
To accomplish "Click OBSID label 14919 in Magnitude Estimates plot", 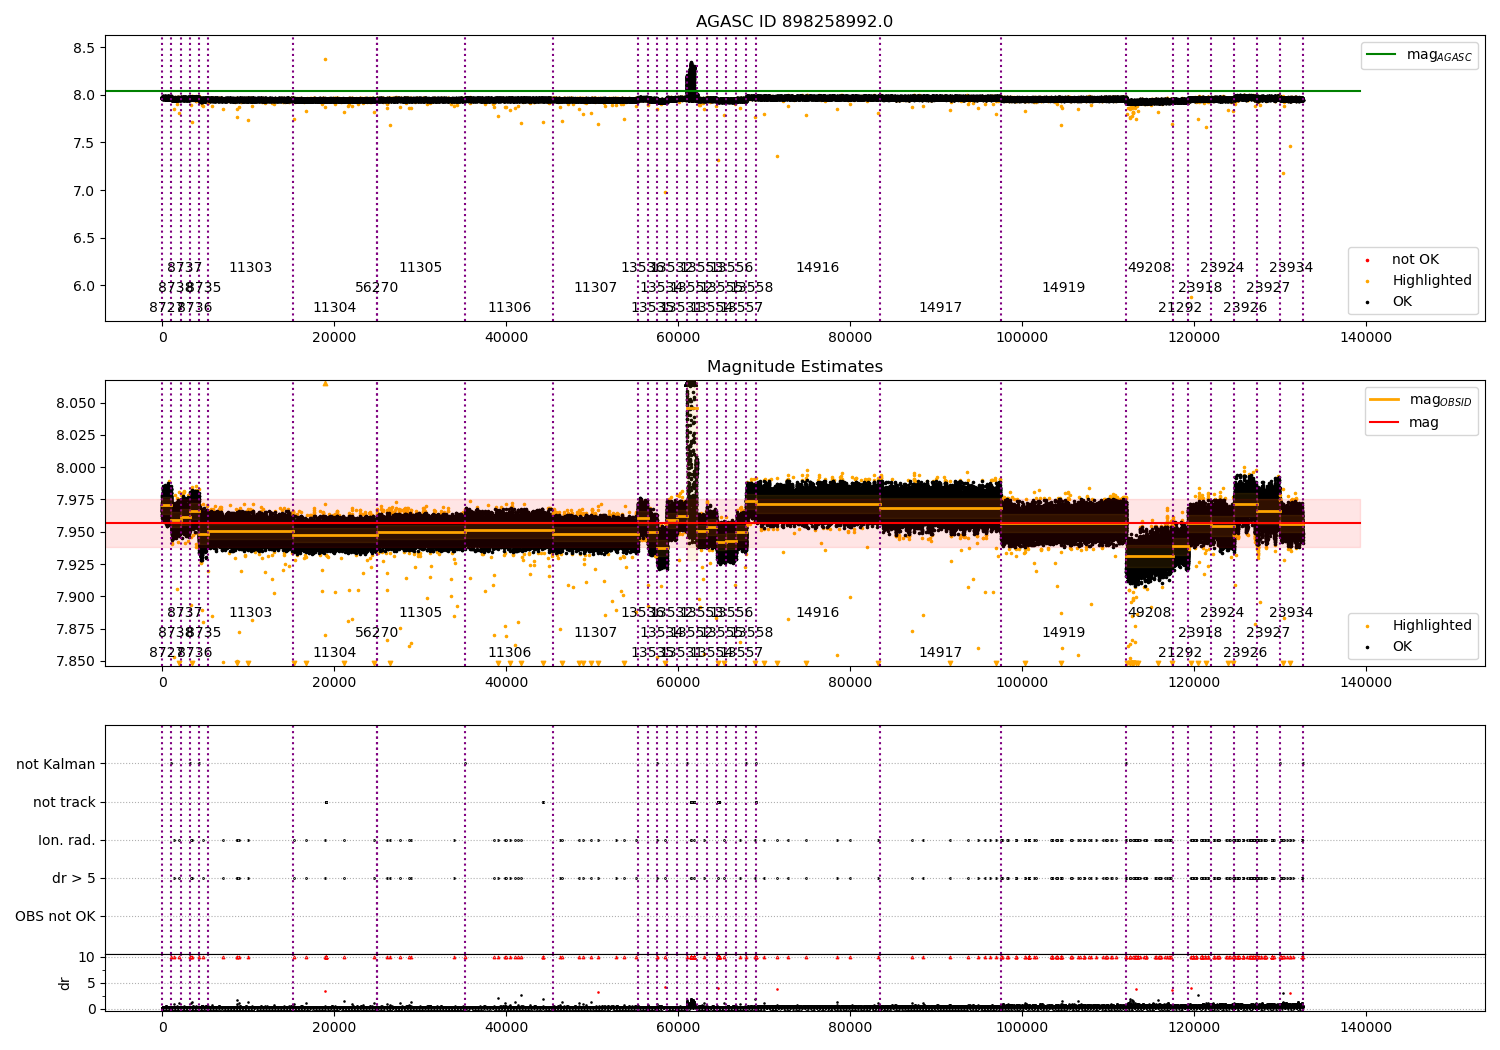I will (1063, 633).
